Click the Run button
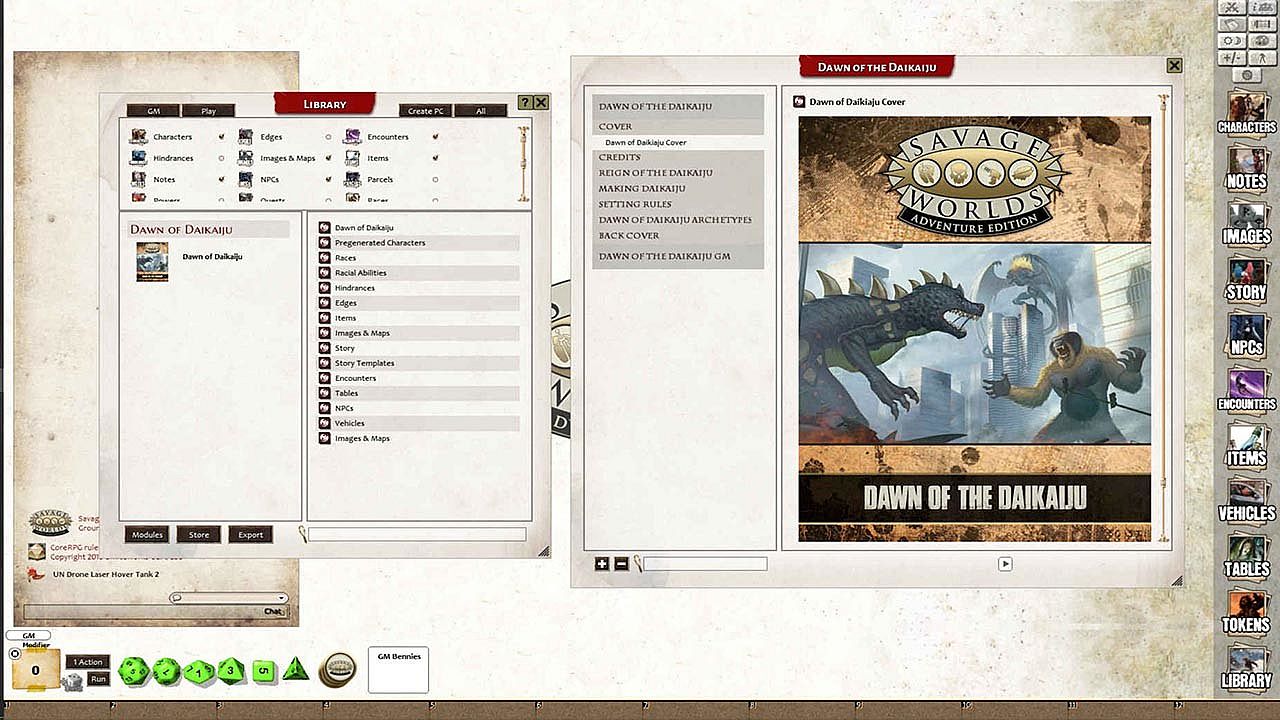This screenshot has width=1280, height=720. [98, 679]
